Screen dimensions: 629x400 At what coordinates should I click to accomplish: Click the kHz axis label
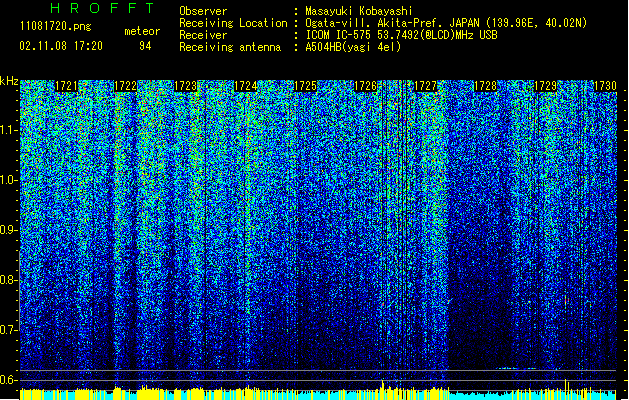tap(9, 81)
